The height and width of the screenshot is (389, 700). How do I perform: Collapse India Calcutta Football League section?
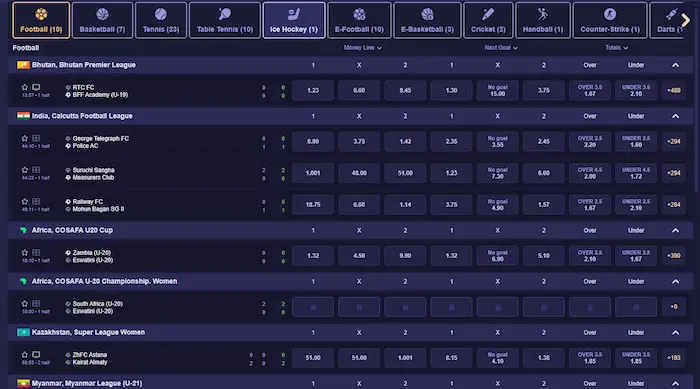click(x=675, y=116)
